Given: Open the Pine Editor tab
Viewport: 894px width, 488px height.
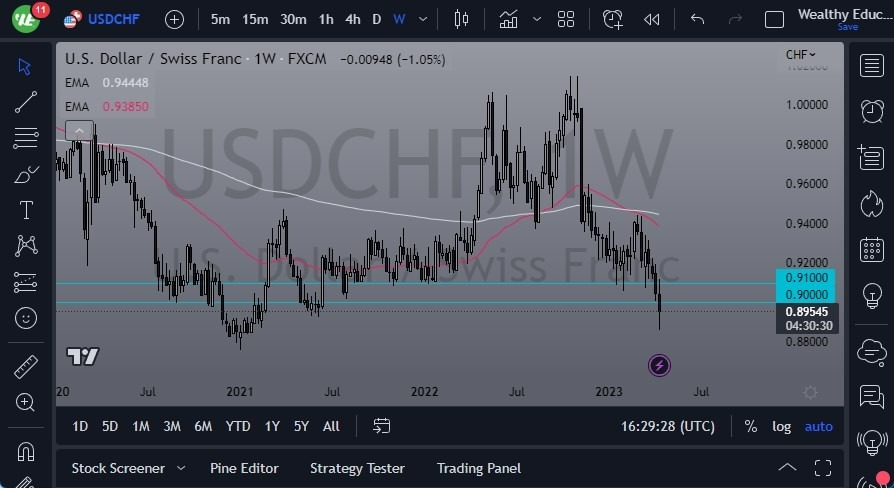Looking at the screenshot, I should tap(244, 469).
